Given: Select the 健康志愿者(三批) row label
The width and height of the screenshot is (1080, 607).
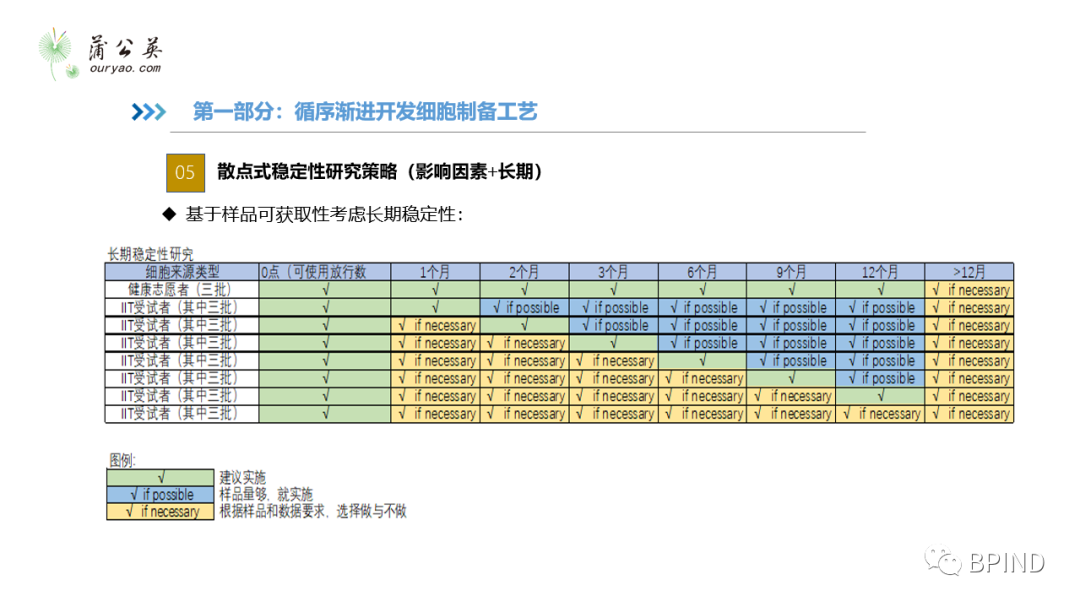Looking at the screenshot, I should 182,289.
